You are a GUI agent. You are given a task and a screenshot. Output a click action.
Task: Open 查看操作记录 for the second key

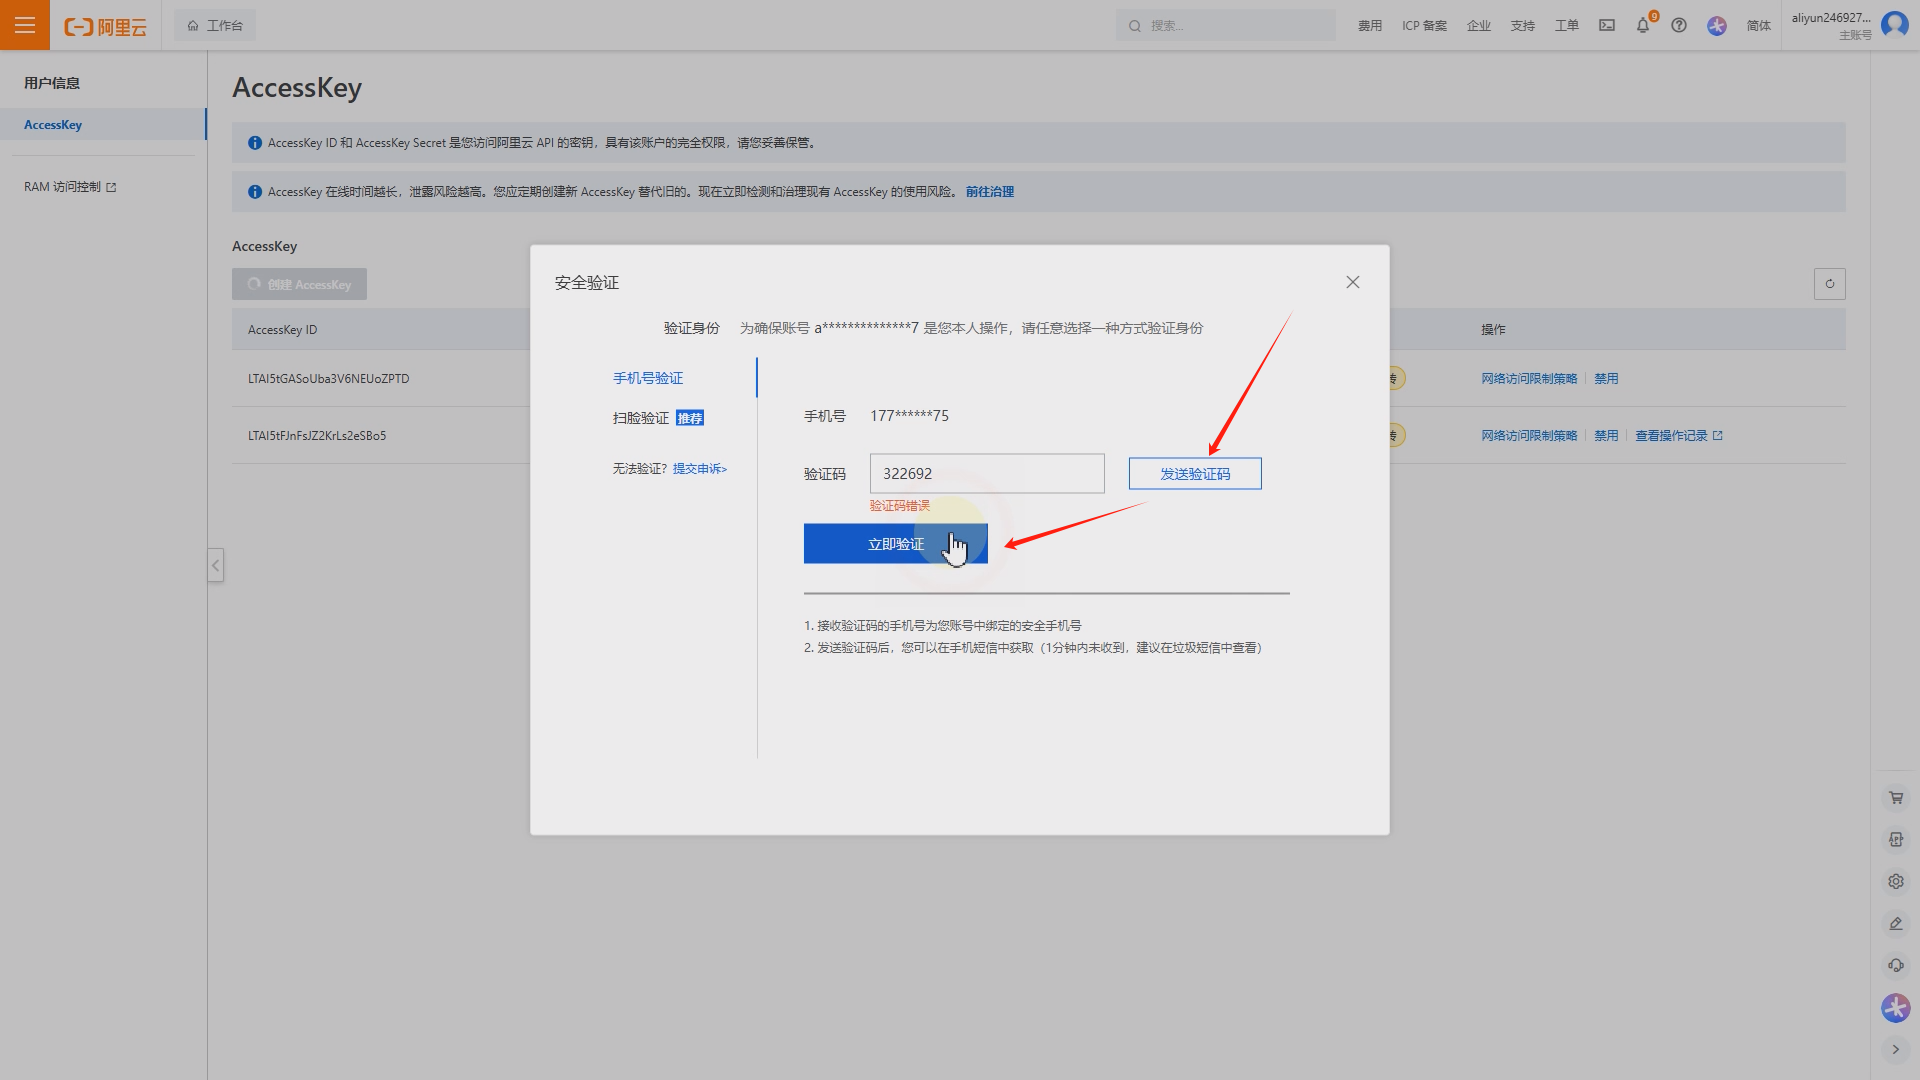[x=1678, y=436]
